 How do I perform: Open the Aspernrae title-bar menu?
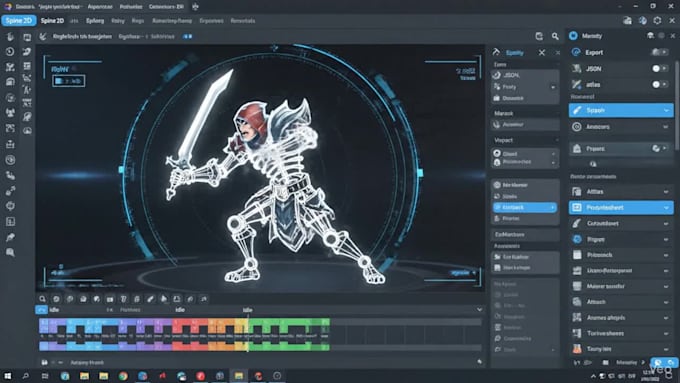(100, 7)
